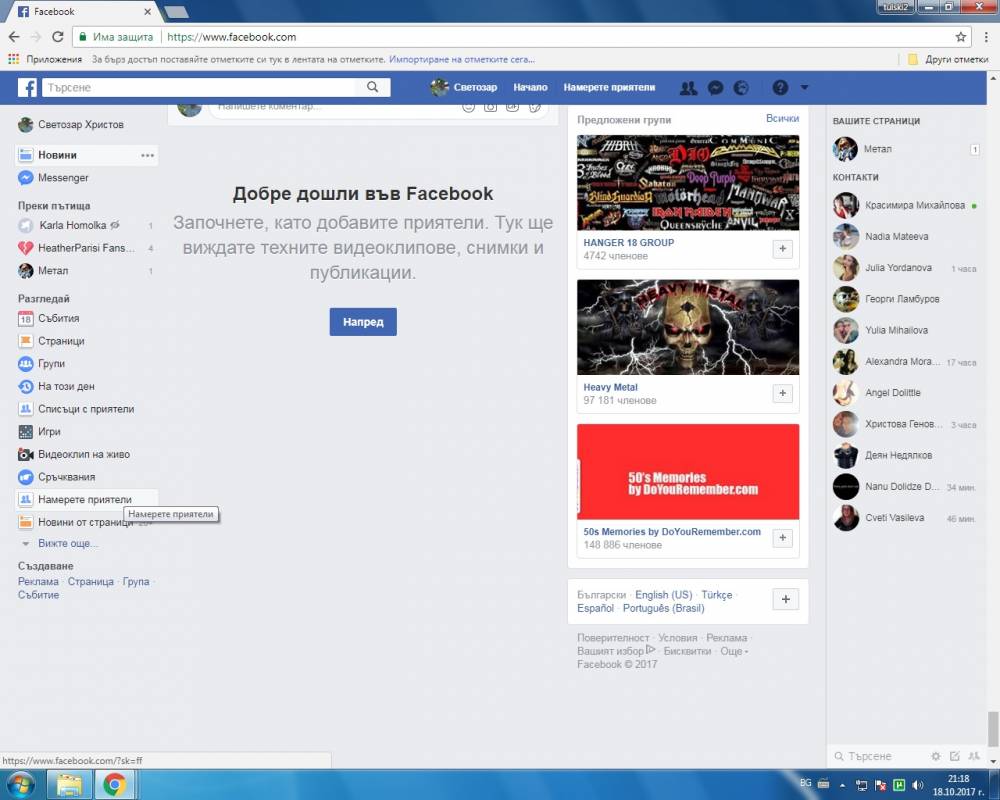Open the Heavy Metal group skull image
Screen dimensions: 1000x800
(x=688, y=327)
